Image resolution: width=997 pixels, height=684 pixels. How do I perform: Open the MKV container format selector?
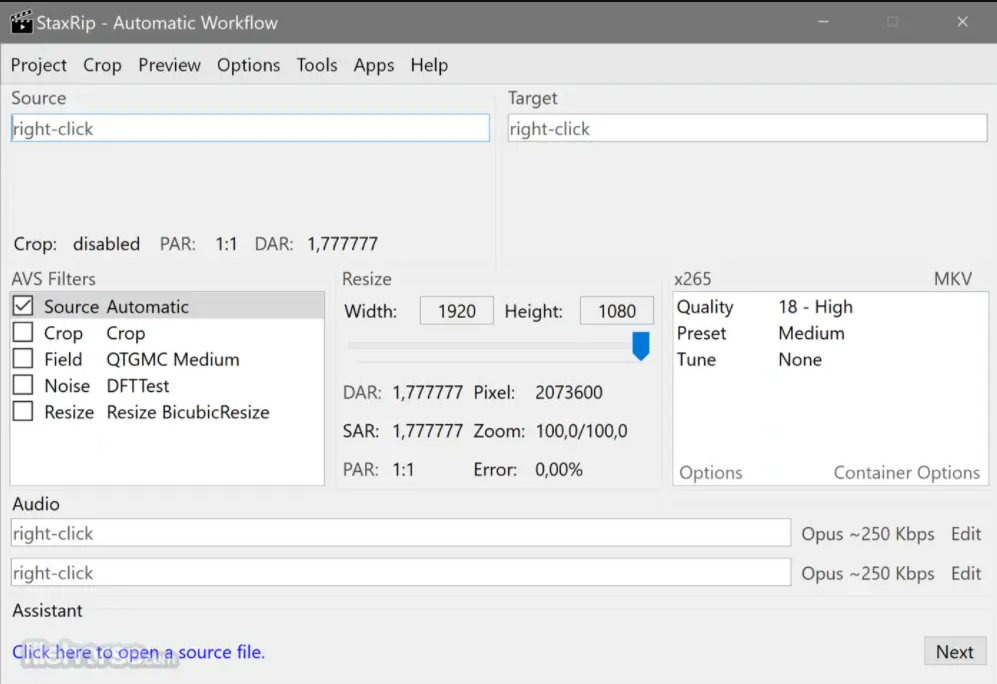952,279
